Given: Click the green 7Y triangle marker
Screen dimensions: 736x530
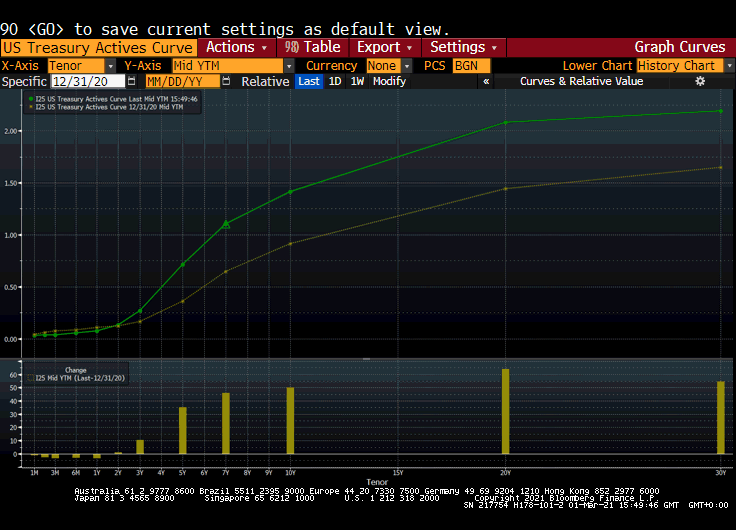Looking at the screenshot, I should (226, 224).
